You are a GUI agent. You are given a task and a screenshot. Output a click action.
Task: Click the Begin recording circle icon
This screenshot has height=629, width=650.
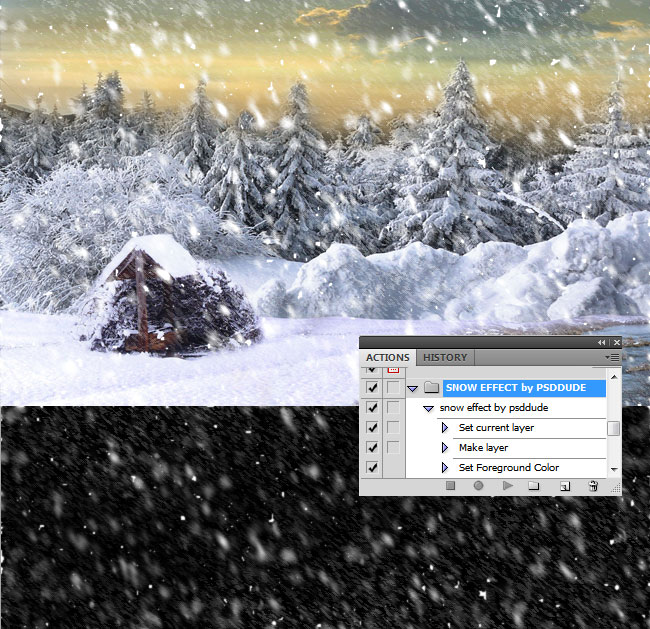point(478,486)
